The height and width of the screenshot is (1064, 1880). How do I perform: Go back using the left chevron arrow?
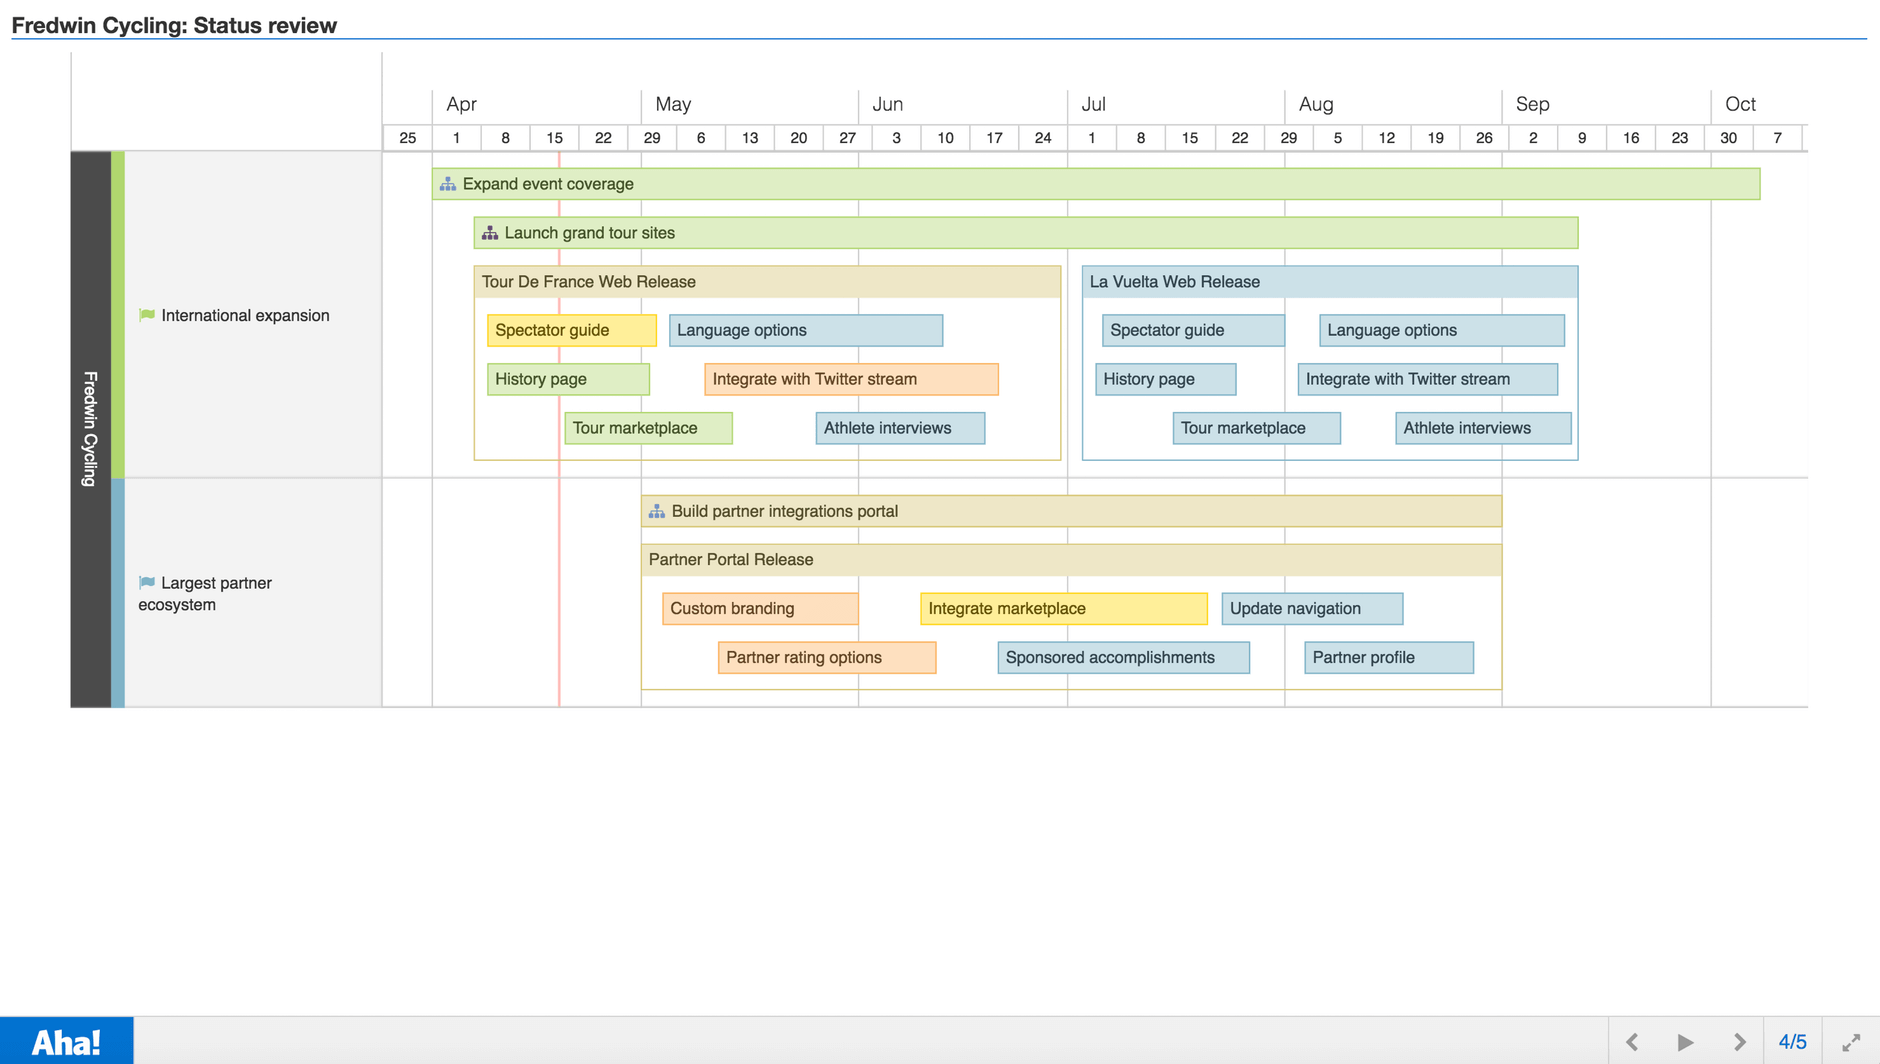[1633, 1040]
